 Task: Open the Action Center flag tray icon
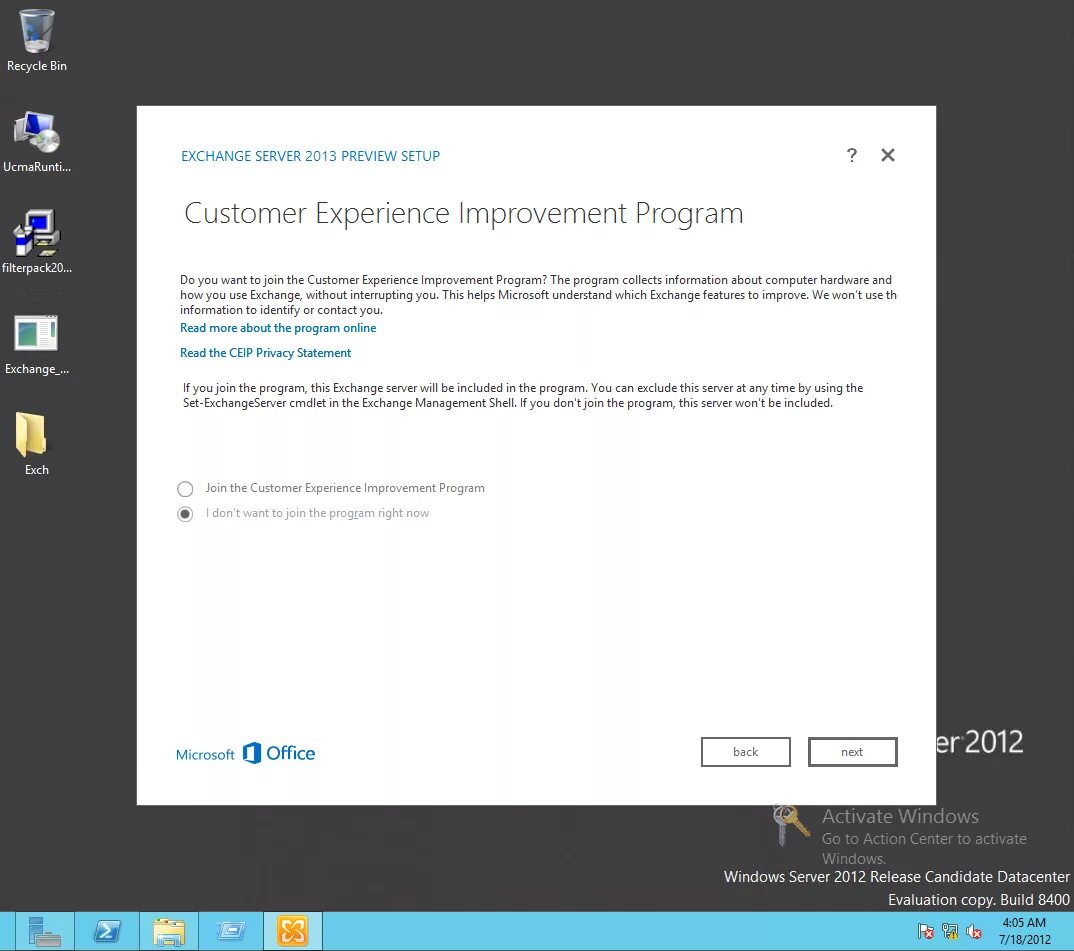(925, 932)
